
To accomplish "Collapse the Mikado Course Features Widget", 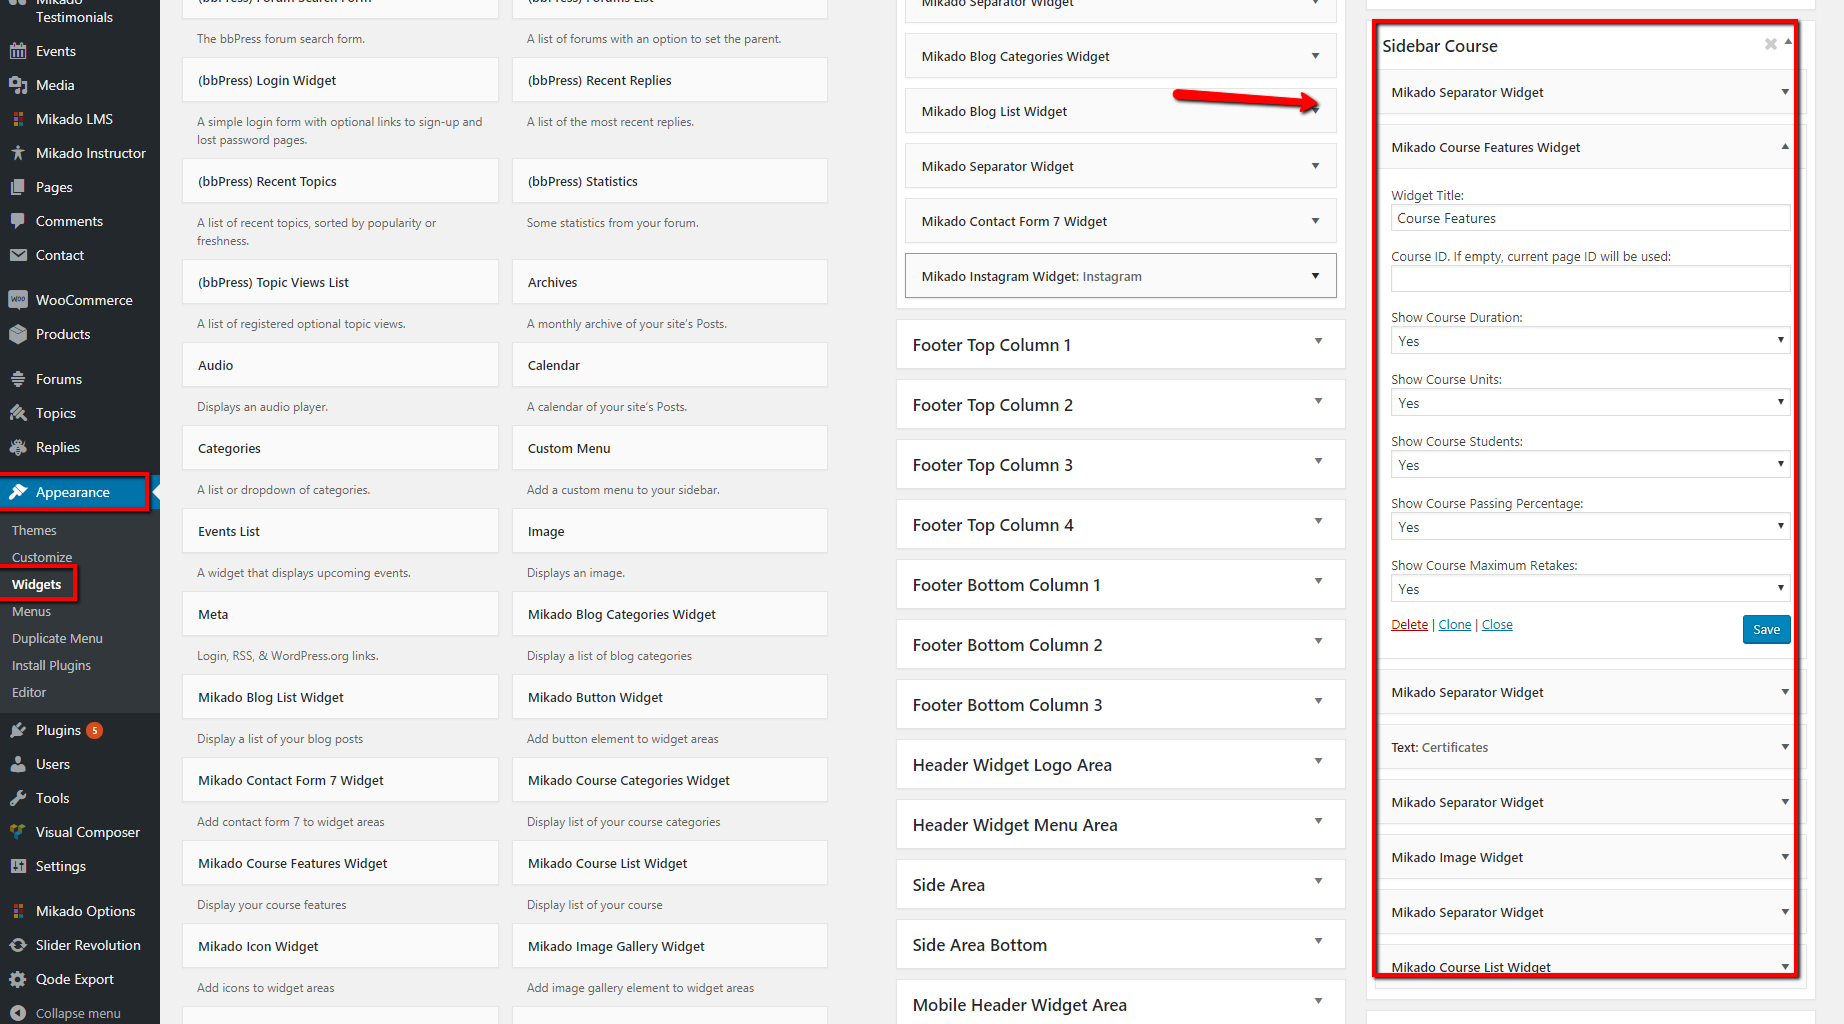I will pos(1785,147).
